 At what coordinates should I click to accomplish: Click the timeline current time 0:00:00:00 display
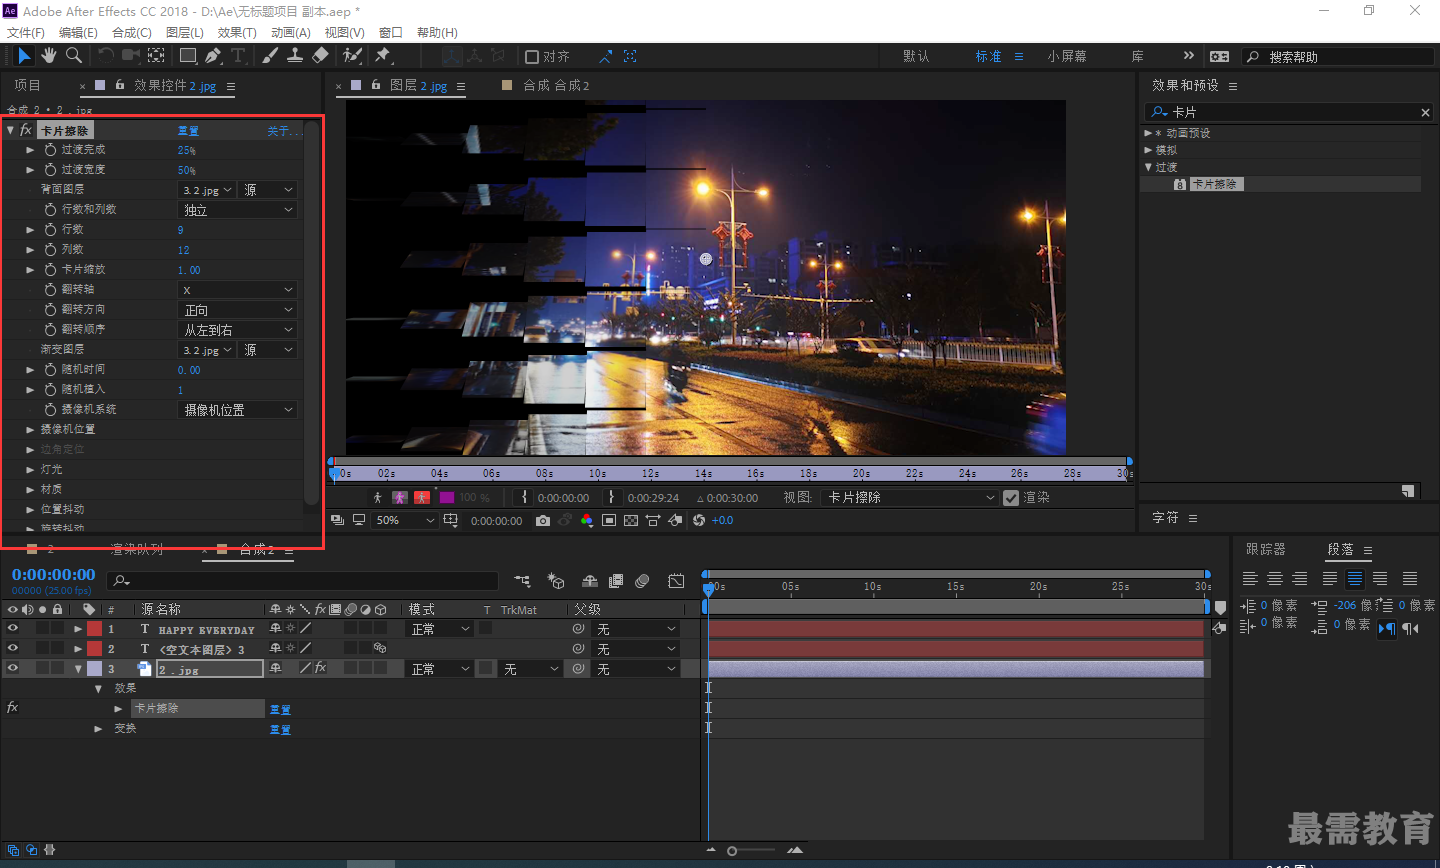click(54, 575)
